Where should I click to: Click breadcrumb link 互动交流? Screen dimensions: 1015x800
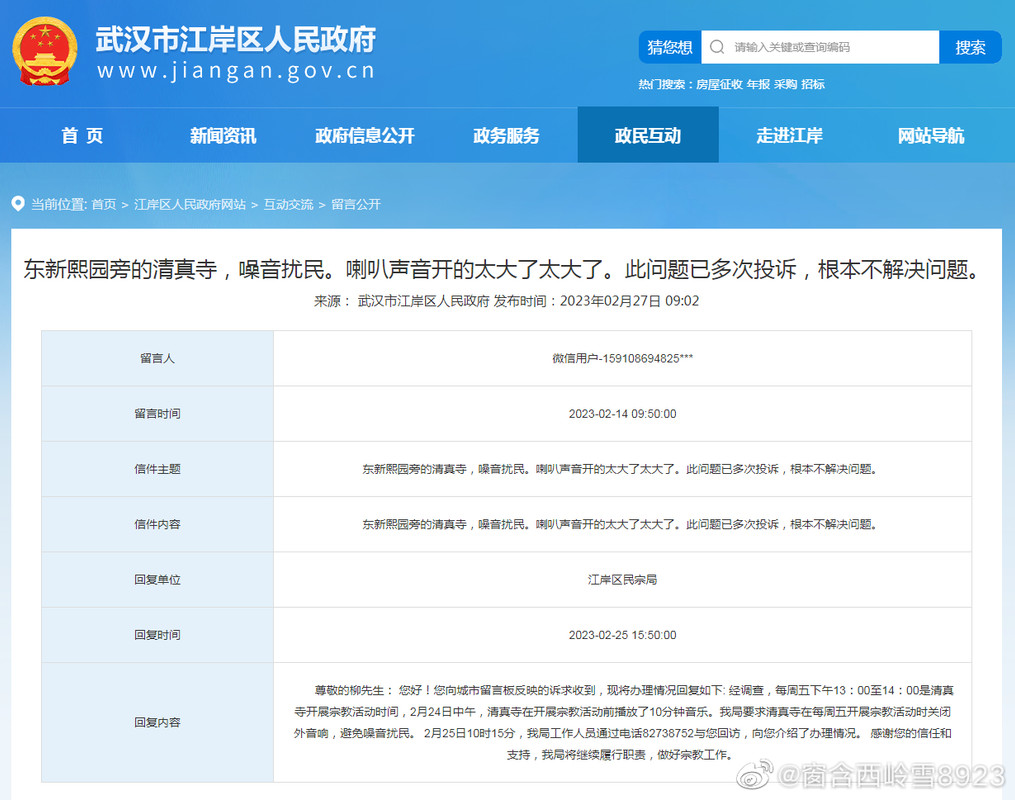(288, 205)
